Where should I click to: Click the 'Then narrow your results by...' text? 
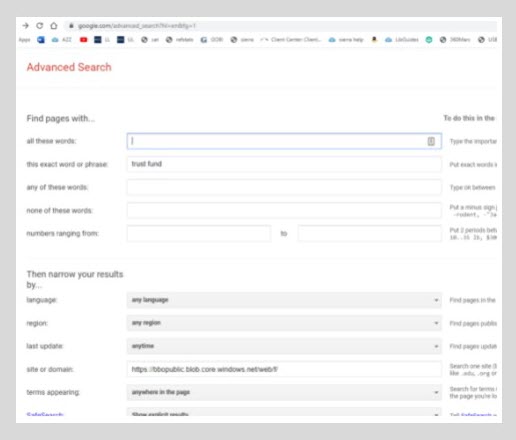(x=75, y=279)
